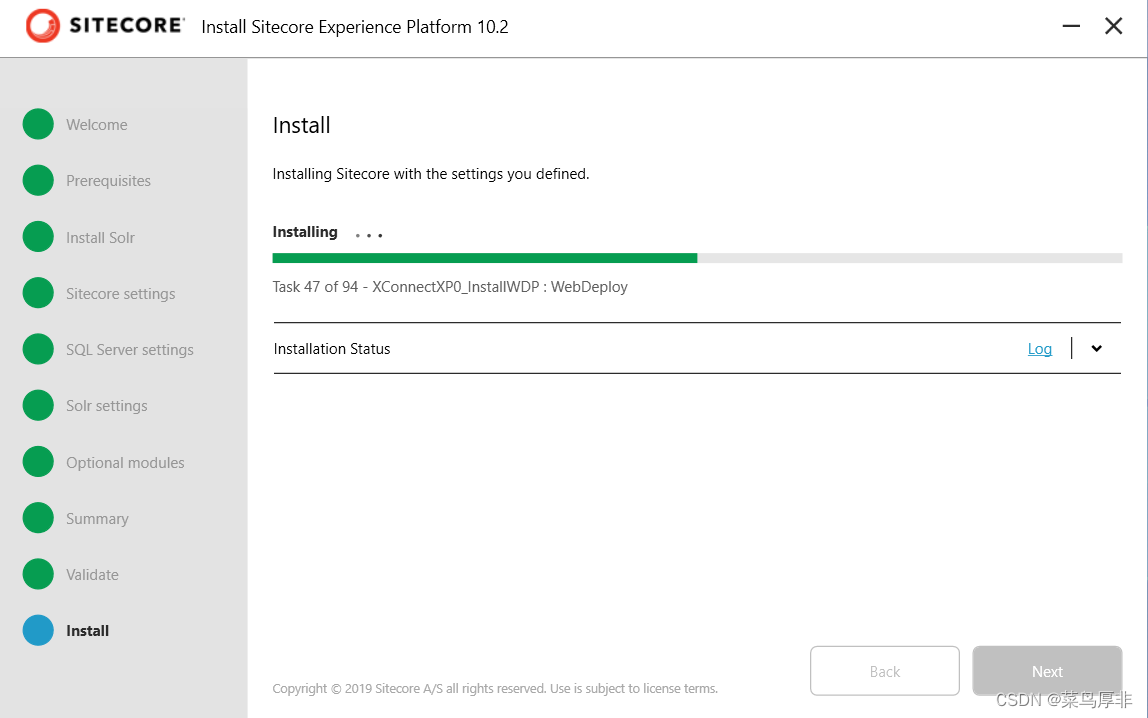This screenshot has width=1148, height=718.
Task: Select the Summary step label
Action: 97,519
